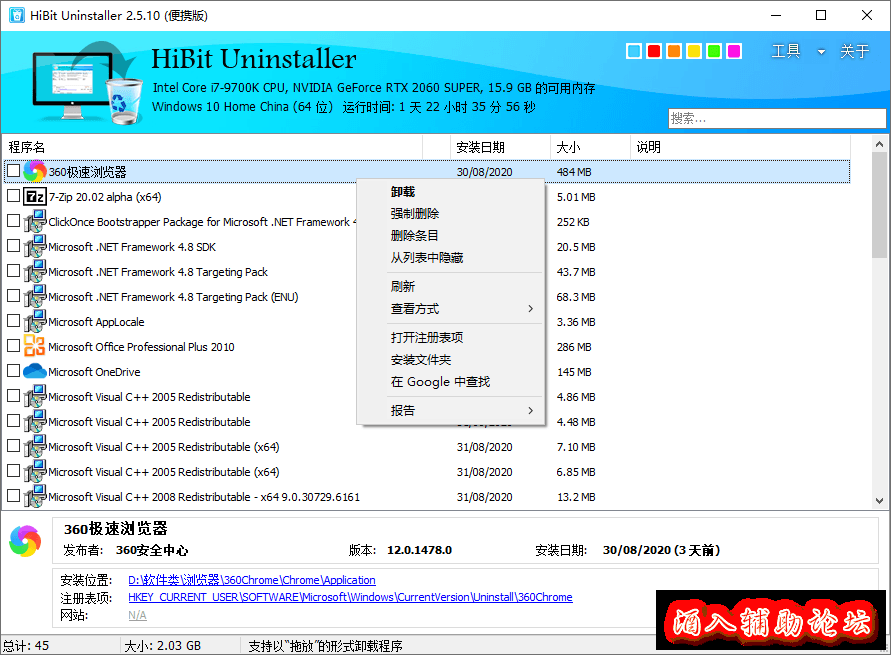
Task: Click the 总计: 45 status bar entry
Action: tap(26, 646)
